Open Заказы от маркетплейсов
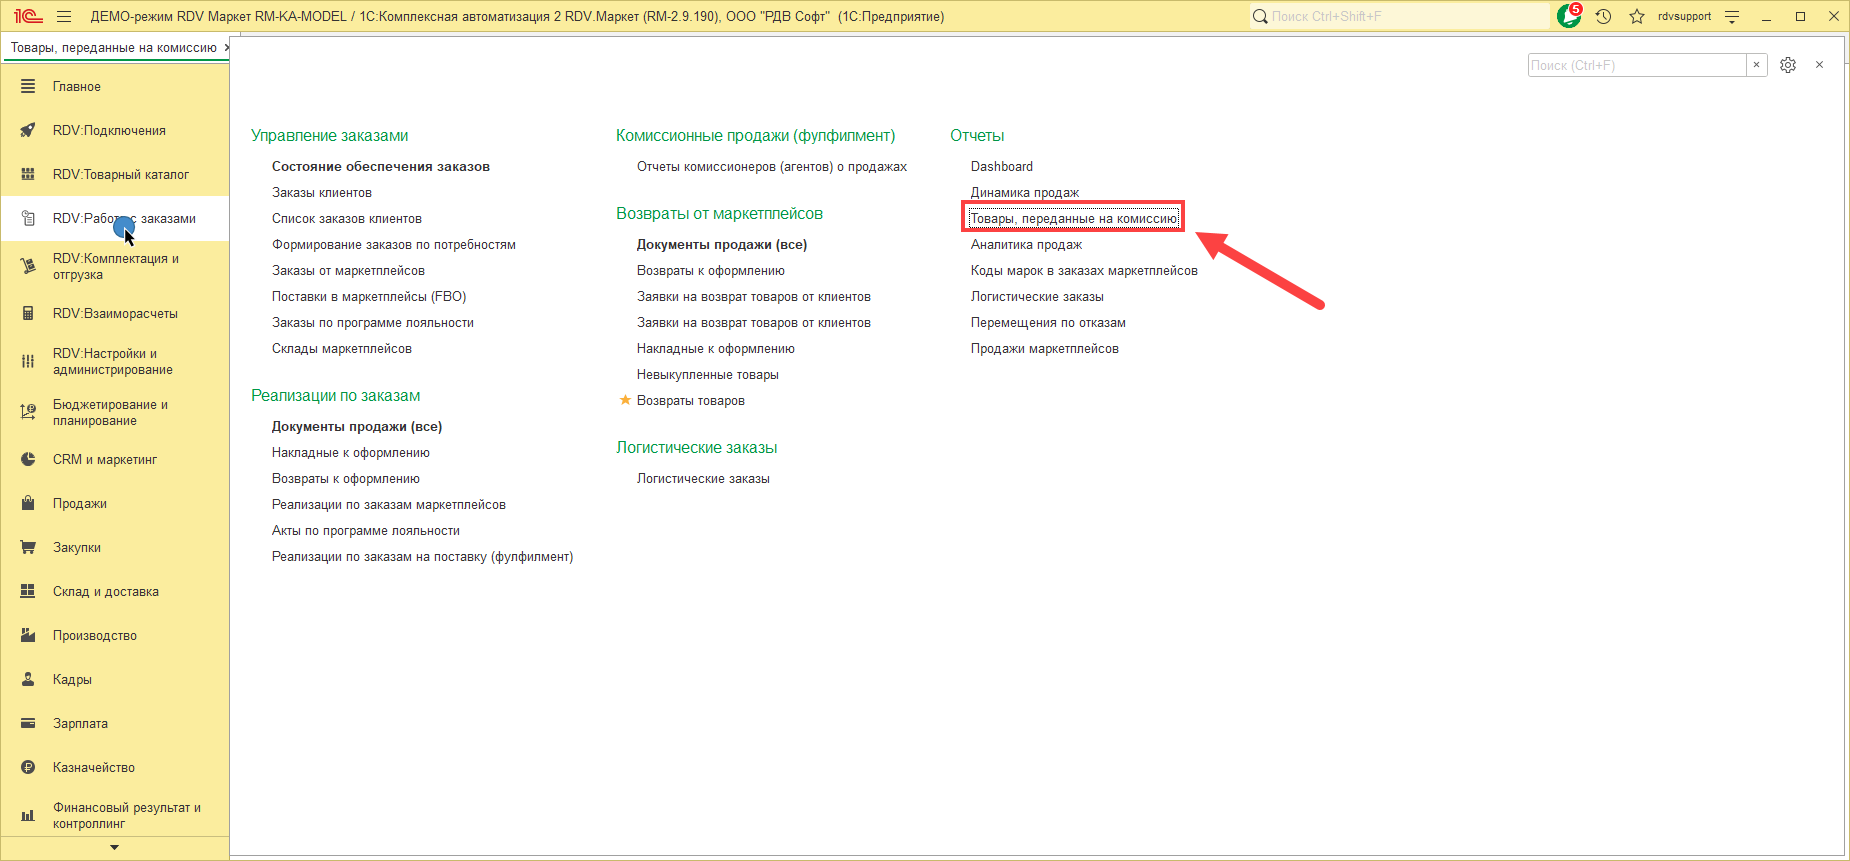Viewport: 1850px width, 861px height. (348, 271)
